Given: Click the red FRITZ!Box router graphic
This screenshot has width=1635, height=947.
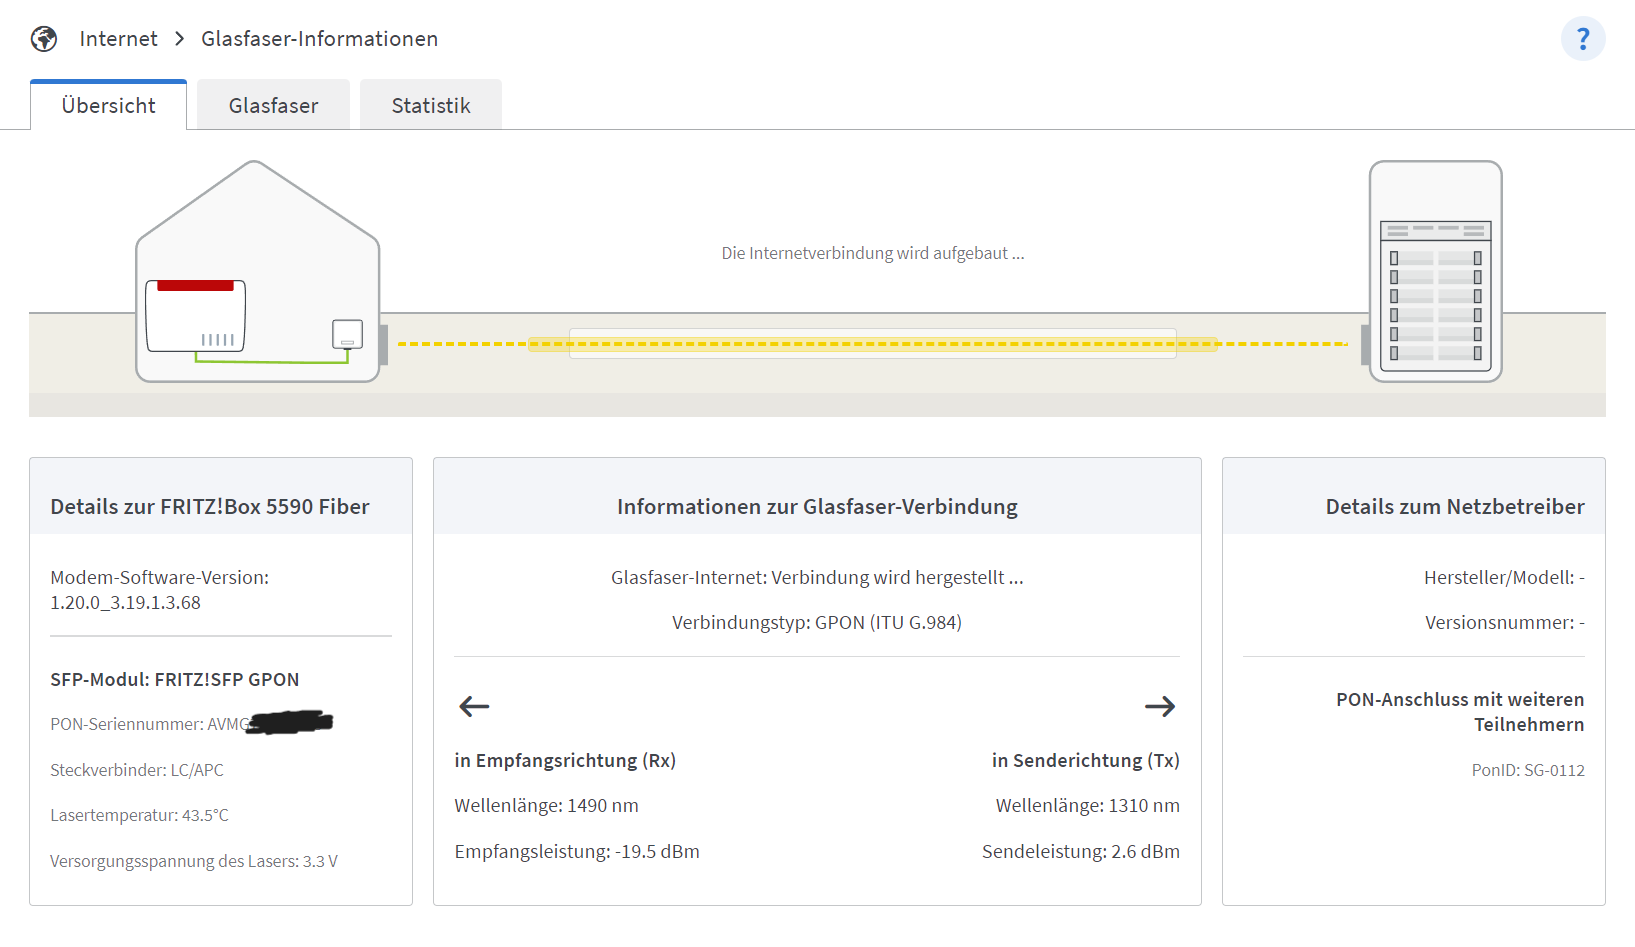Looking at the screenshot, I should (196, 316).
